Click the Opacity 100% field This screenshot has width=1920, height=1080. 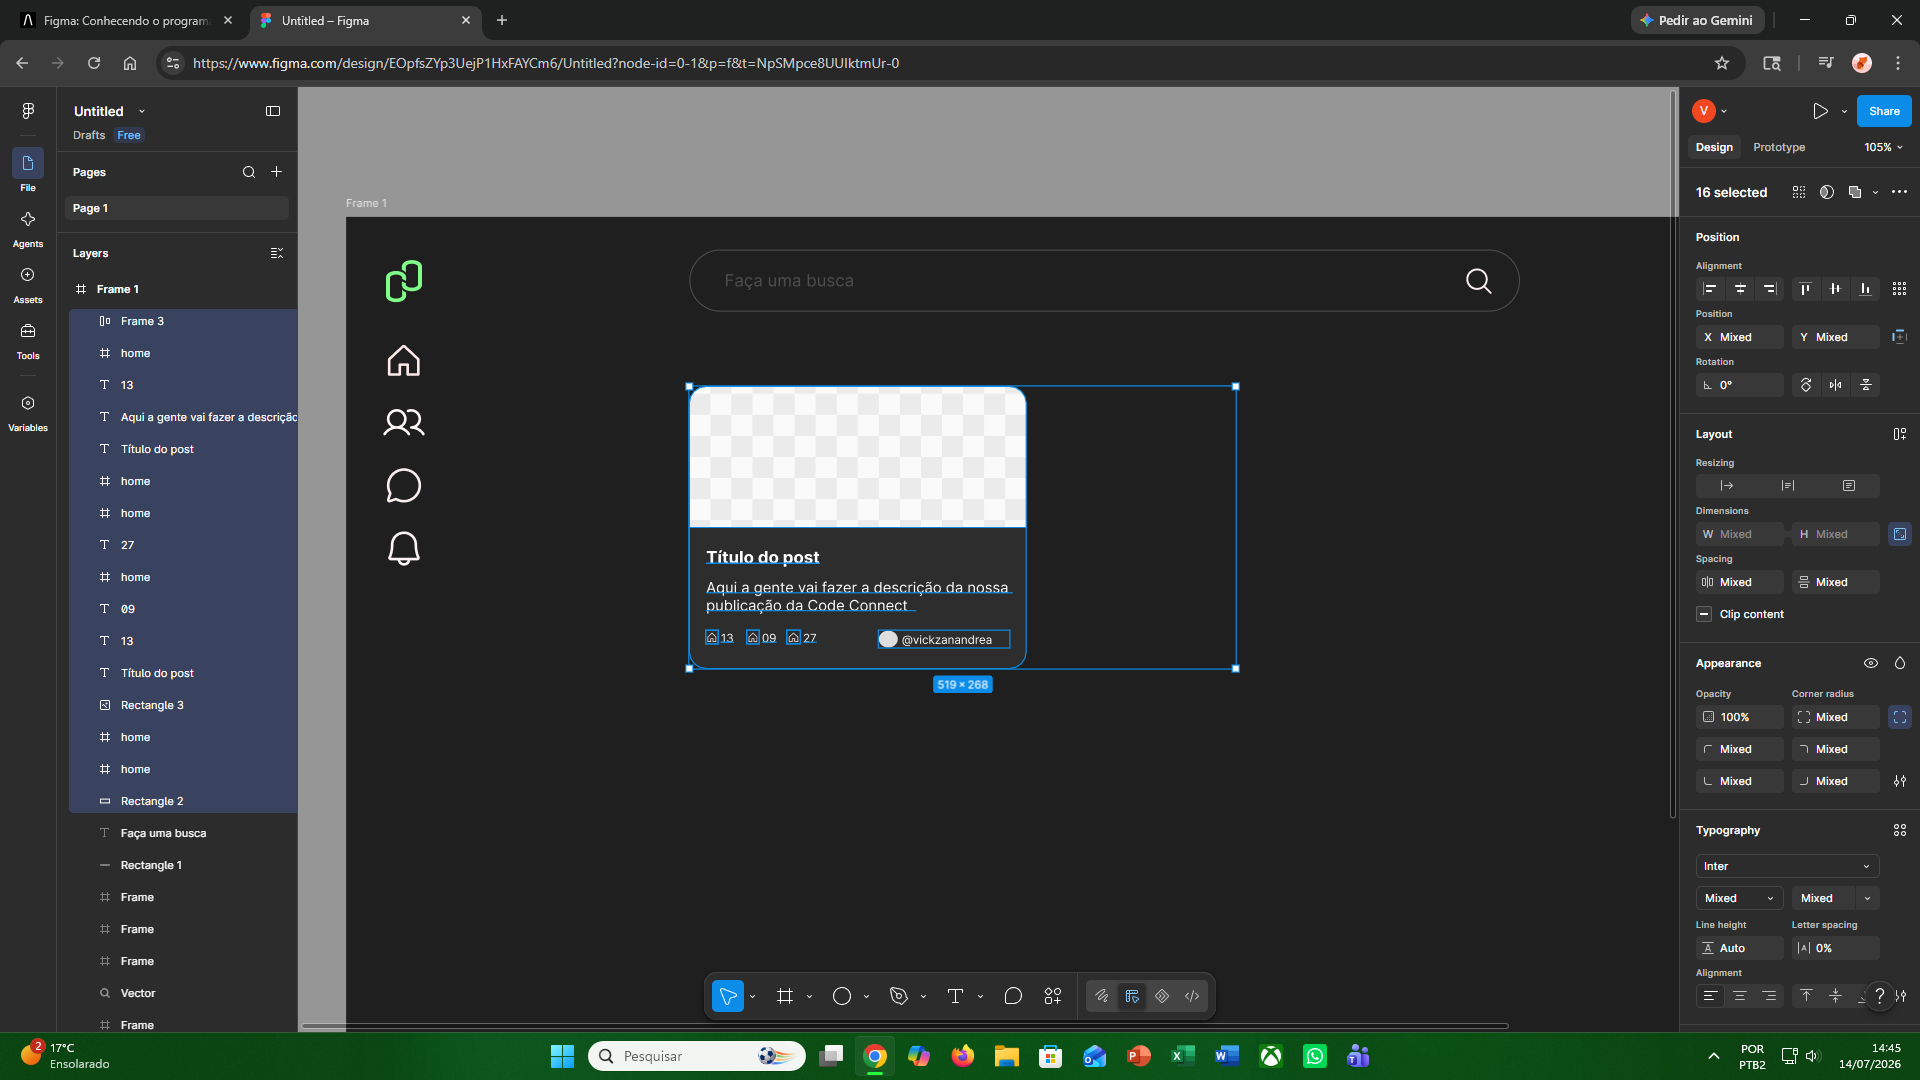coord(1739,717)
